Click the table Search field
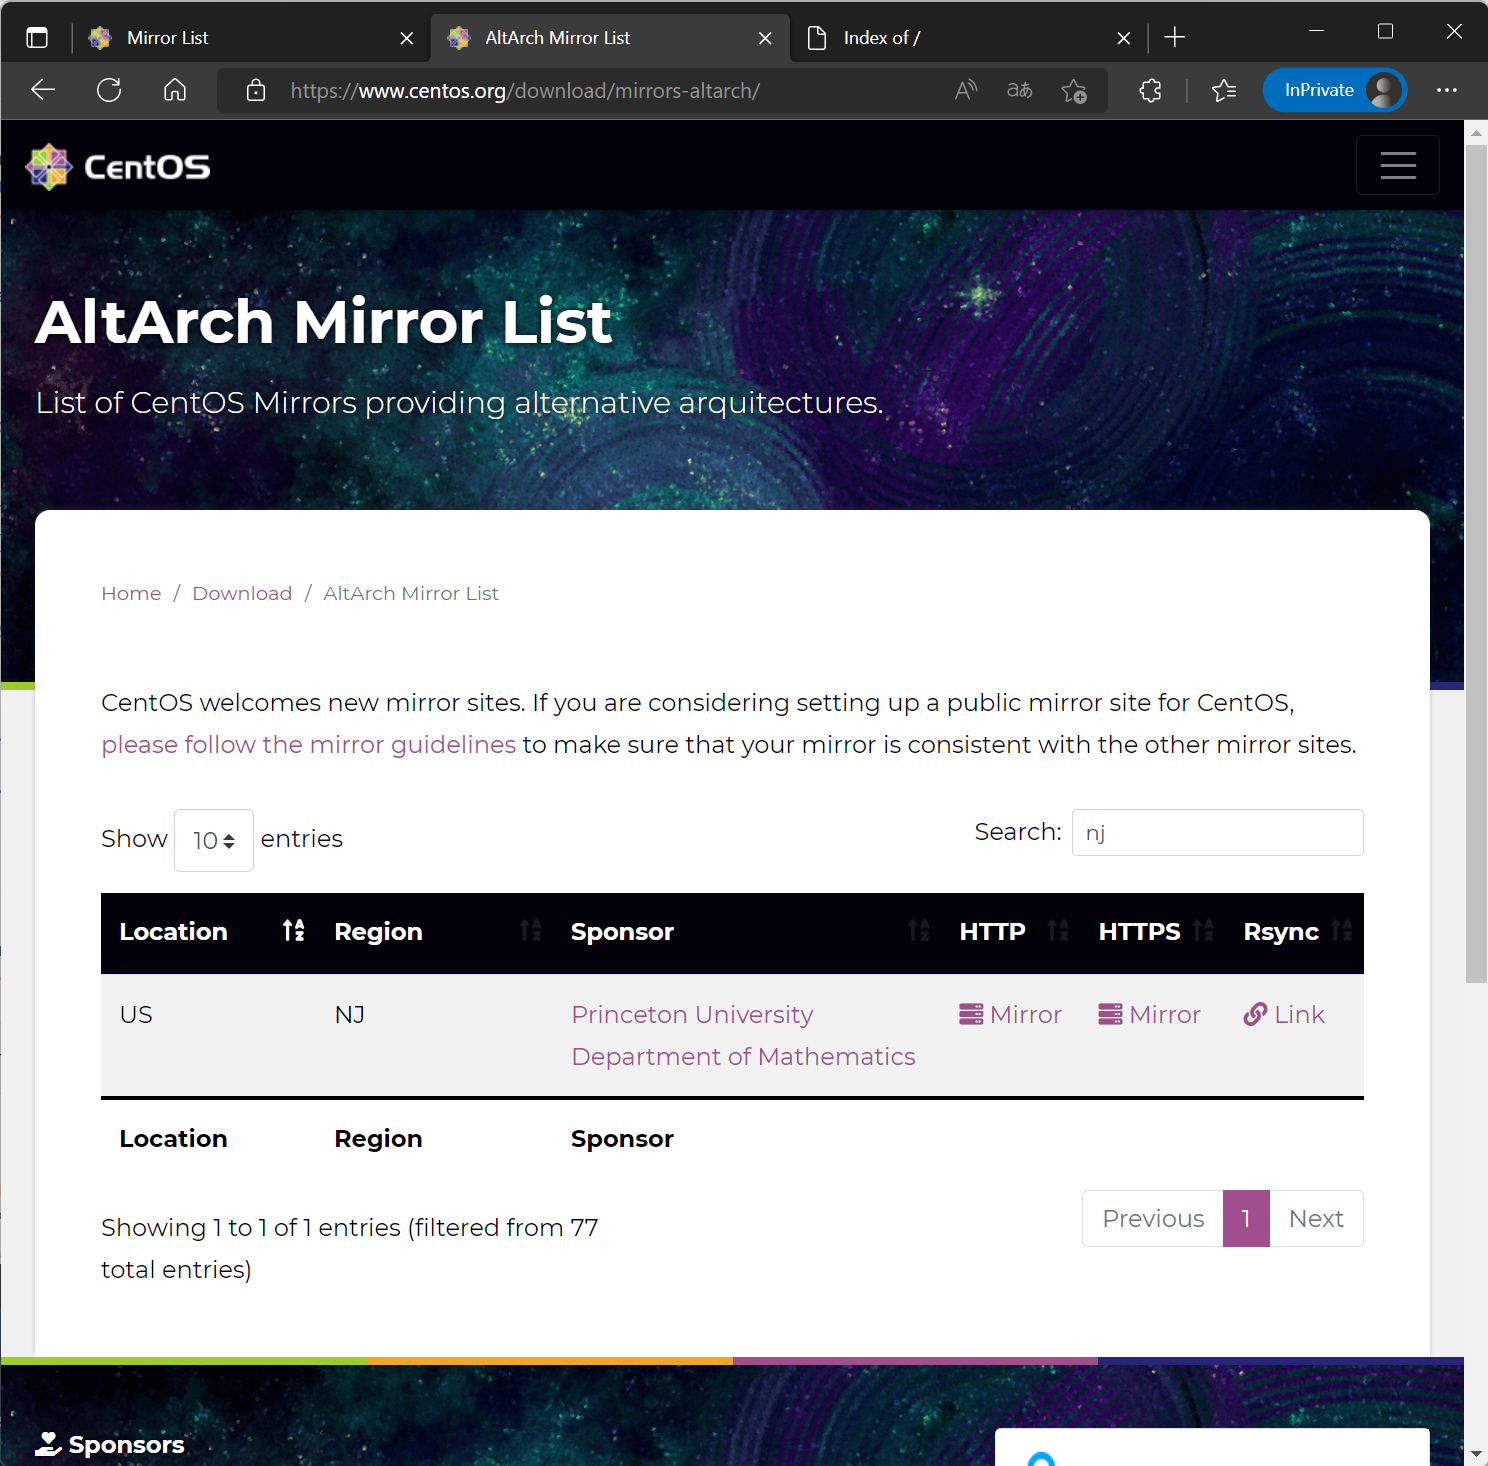 tap(1217, 832)
